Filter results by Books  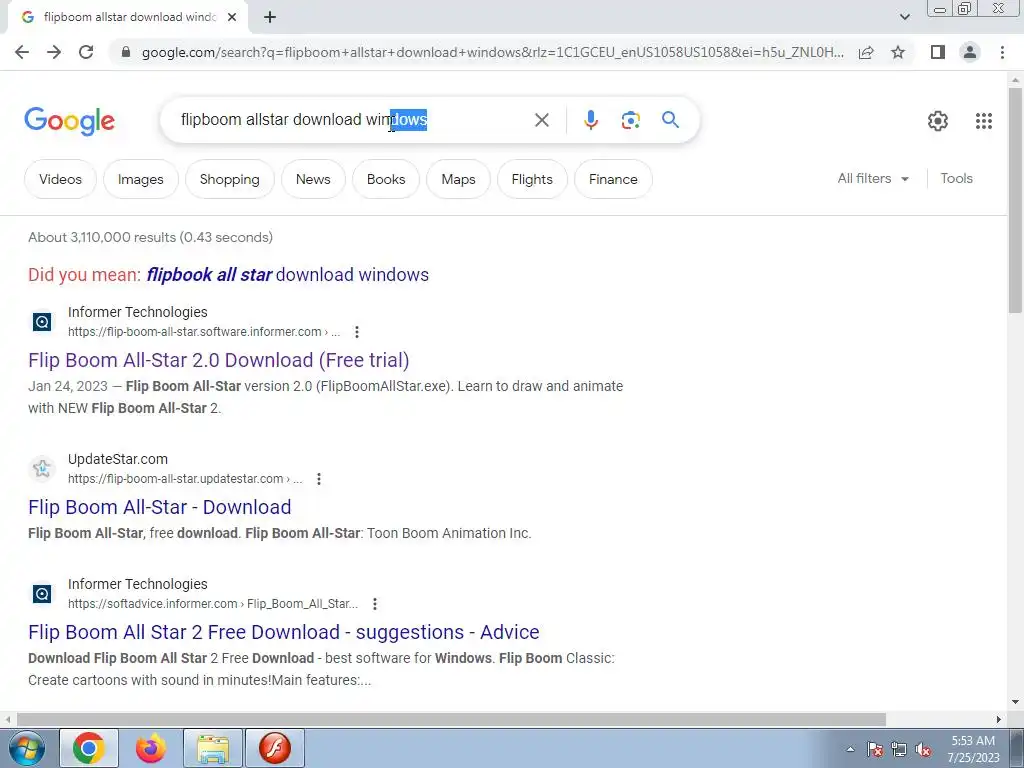pos(386,179)
